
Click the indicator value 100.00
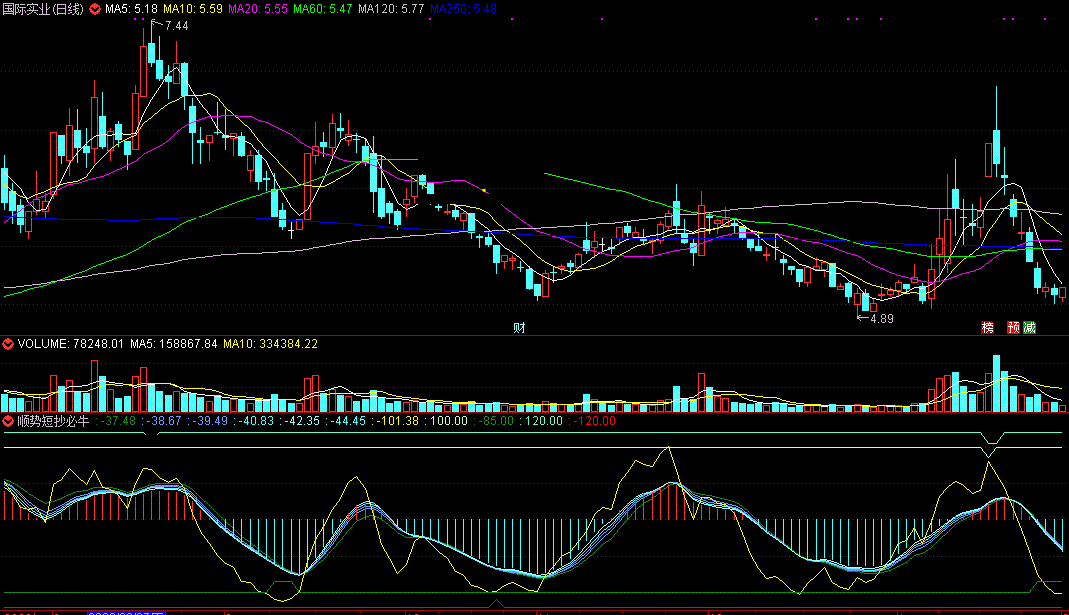coord(447,421)
